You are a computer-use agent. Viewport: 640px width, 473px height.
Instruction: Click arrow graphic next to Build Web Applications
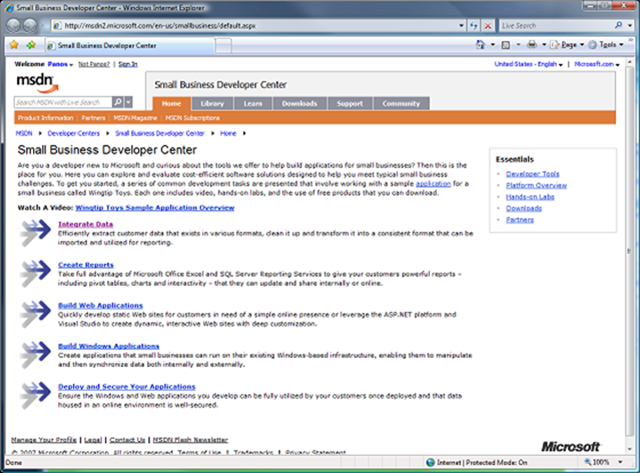pyautogui.click(x=36, y=314)
